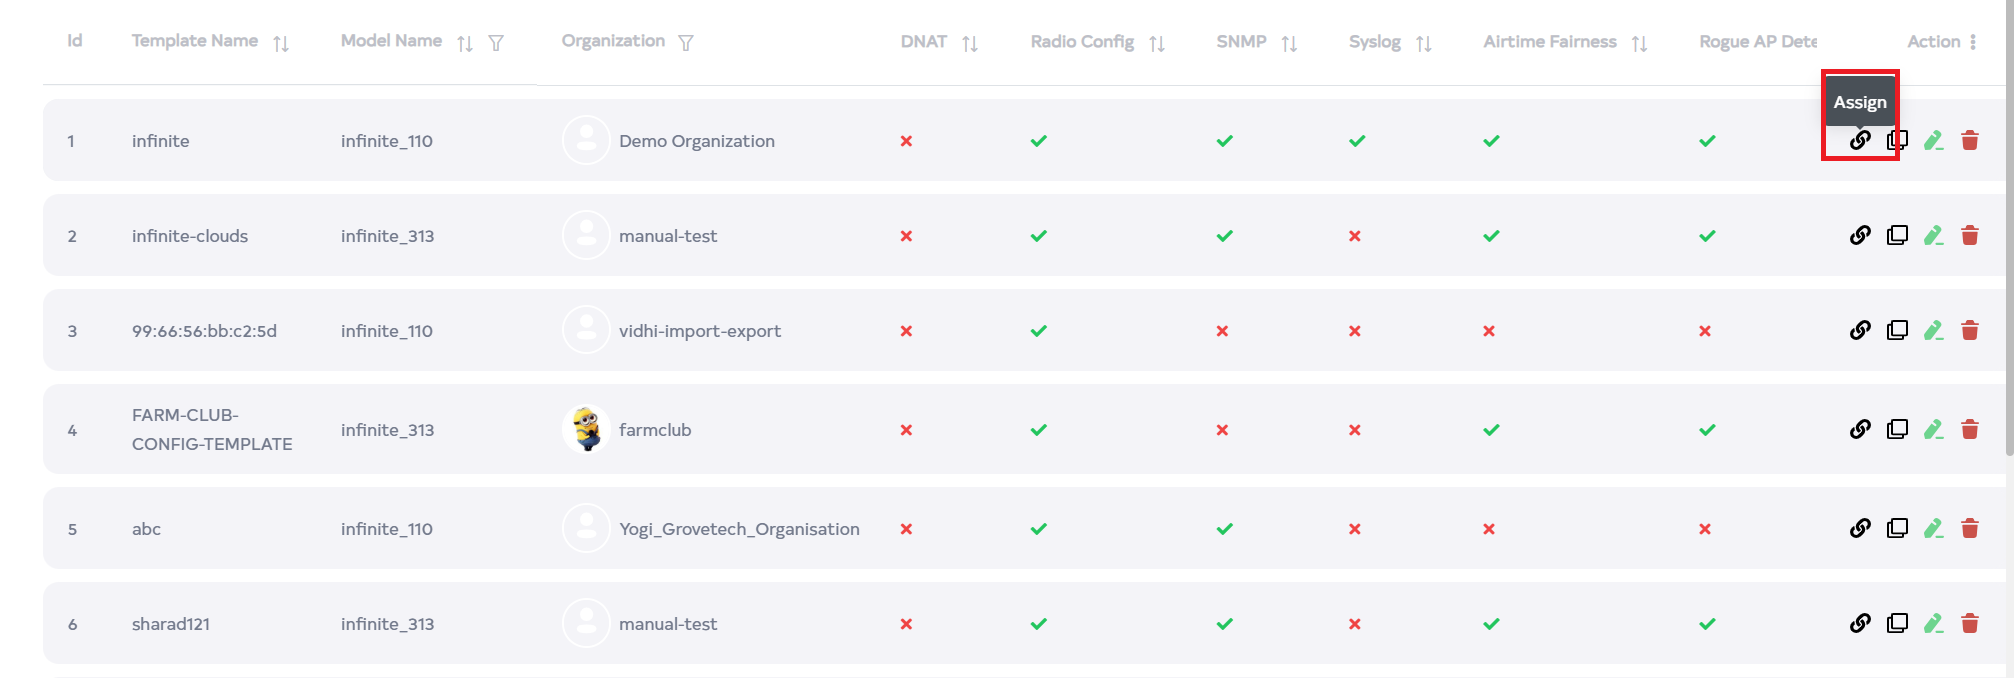Clone the infinite-clouds template via copy icon

[x=1896, y=236]
